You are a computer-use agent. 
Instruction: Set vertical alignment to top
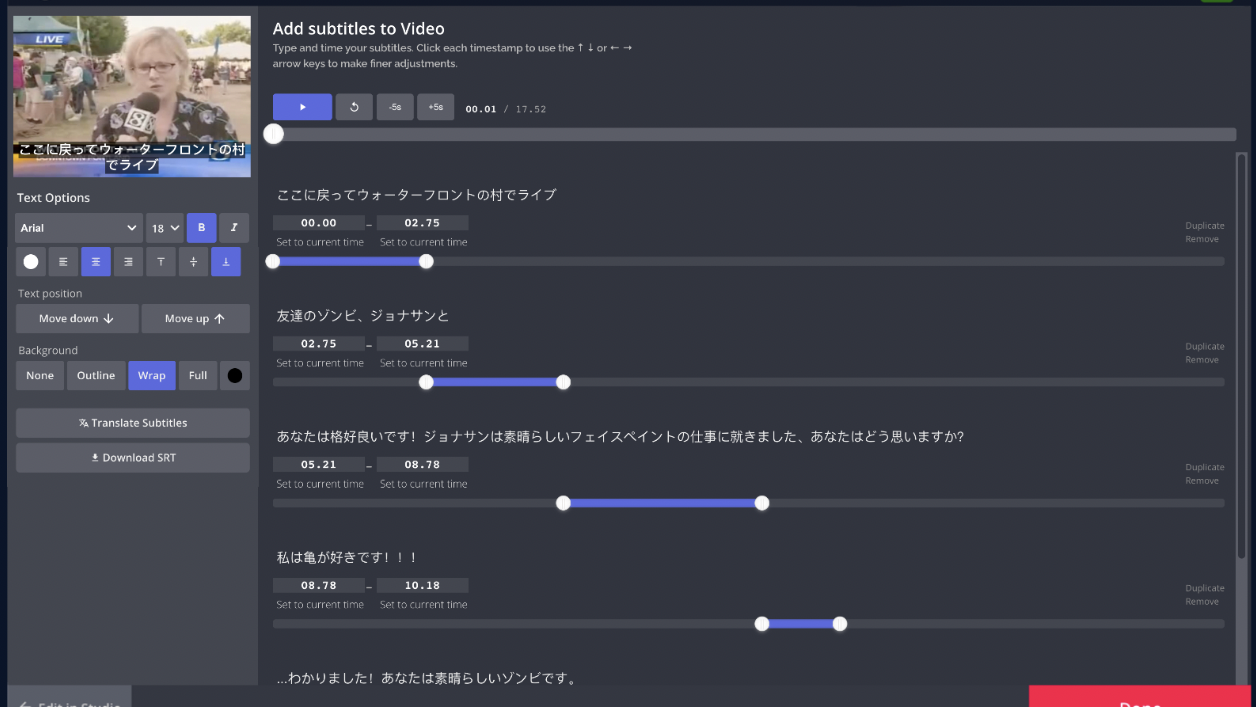tap(160, 261)
